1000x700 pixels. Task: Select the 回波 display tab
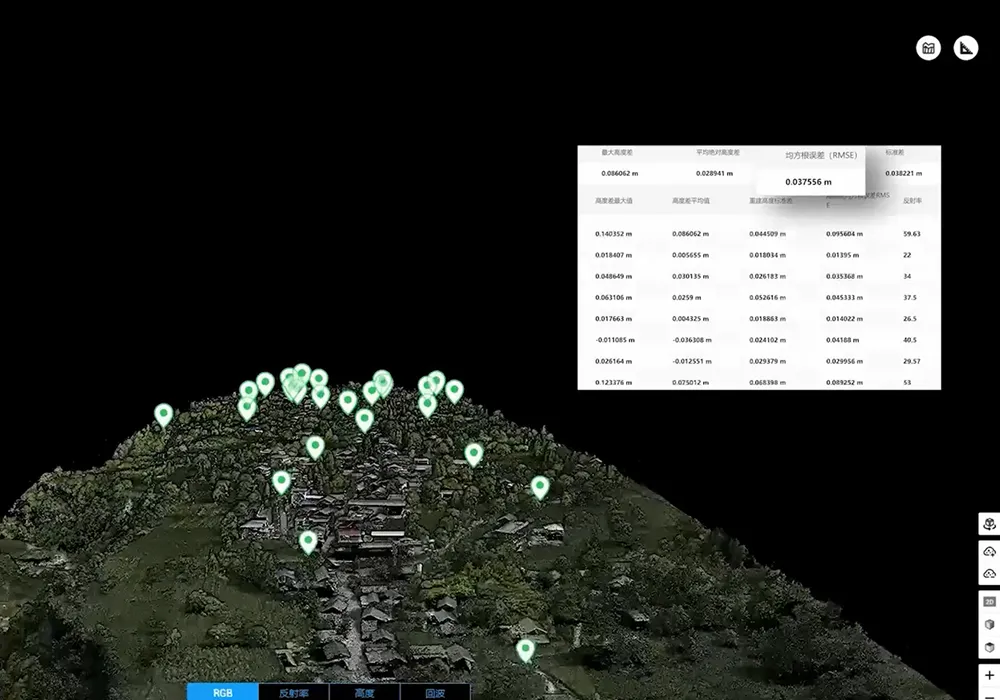pyautogui.click(x=435, y=692)
